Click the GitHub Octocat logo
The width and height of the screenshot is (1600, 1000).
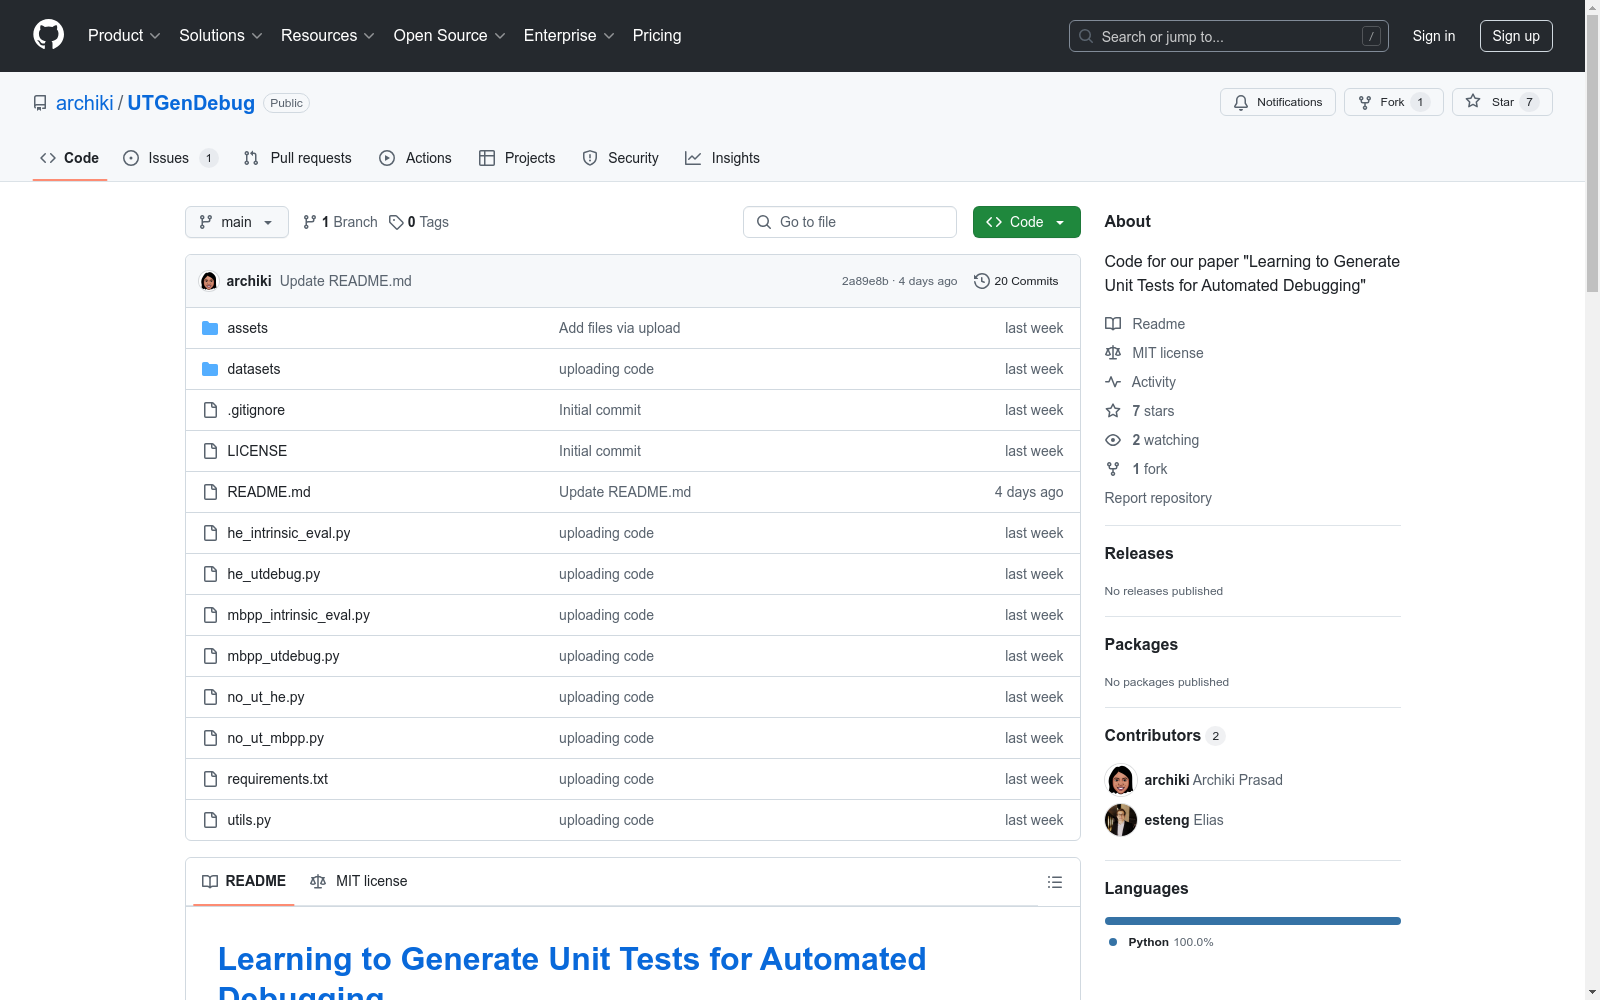point(48,35)
